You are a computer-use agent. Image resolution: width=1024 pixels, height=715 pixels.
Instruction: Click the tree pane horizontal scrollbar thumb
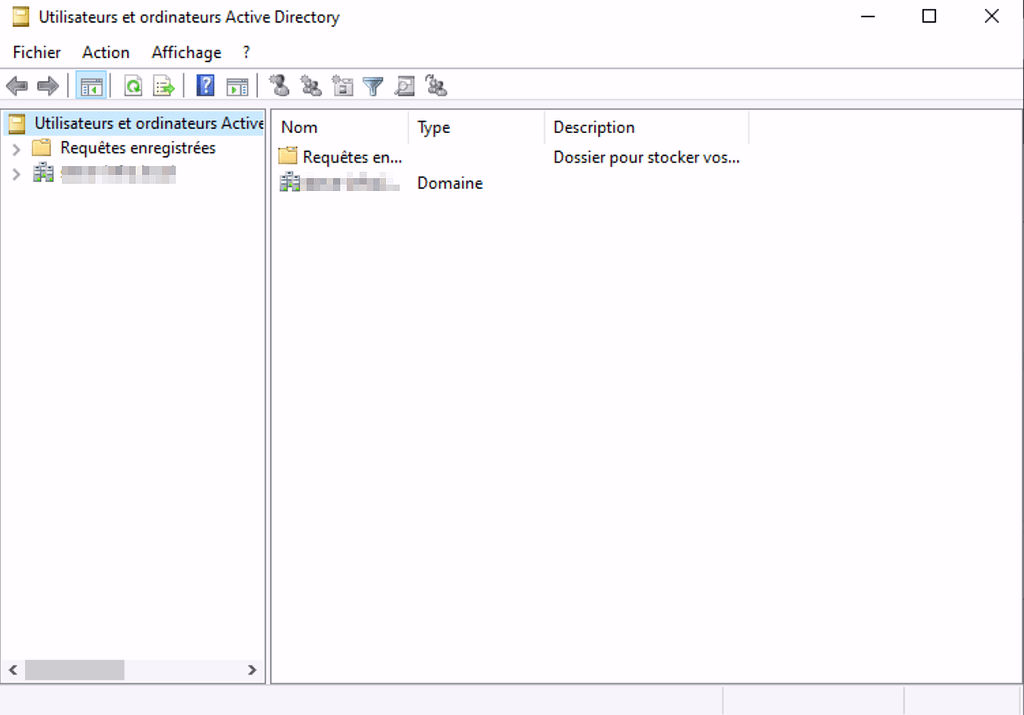click(74, 670)
